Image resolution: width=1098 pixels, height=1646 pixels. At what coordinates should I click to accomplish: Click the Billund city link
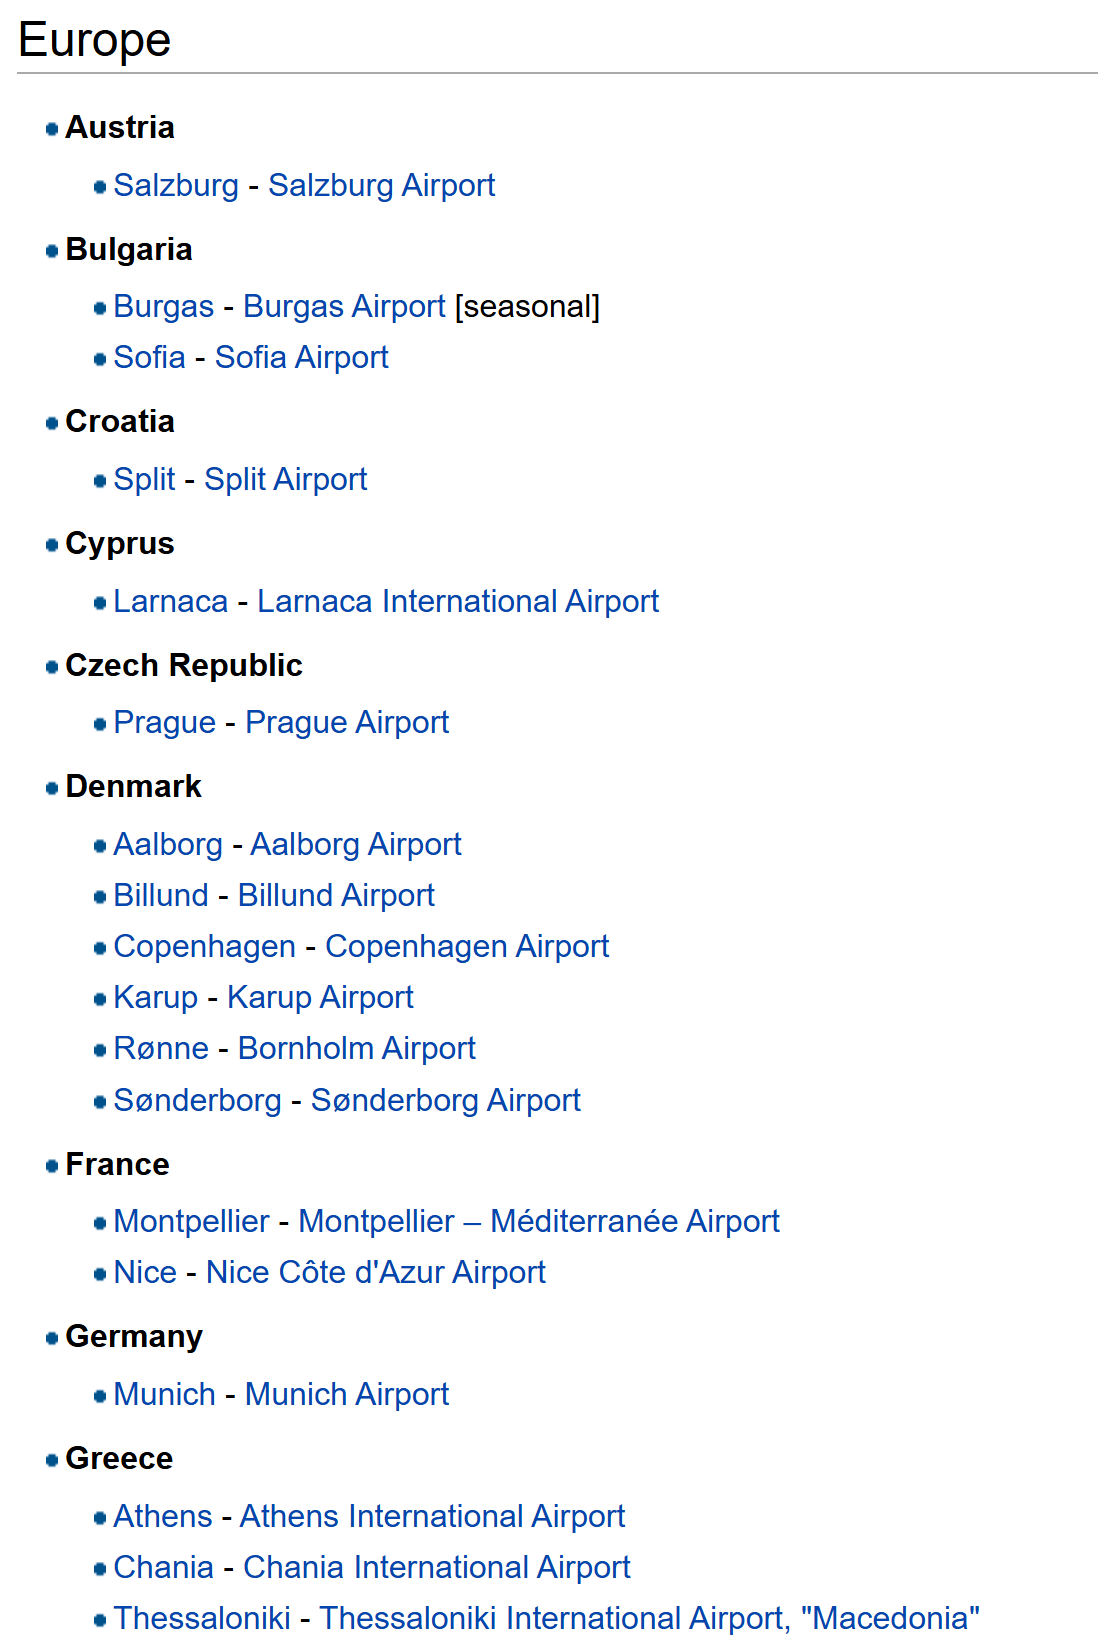(160, 896)
